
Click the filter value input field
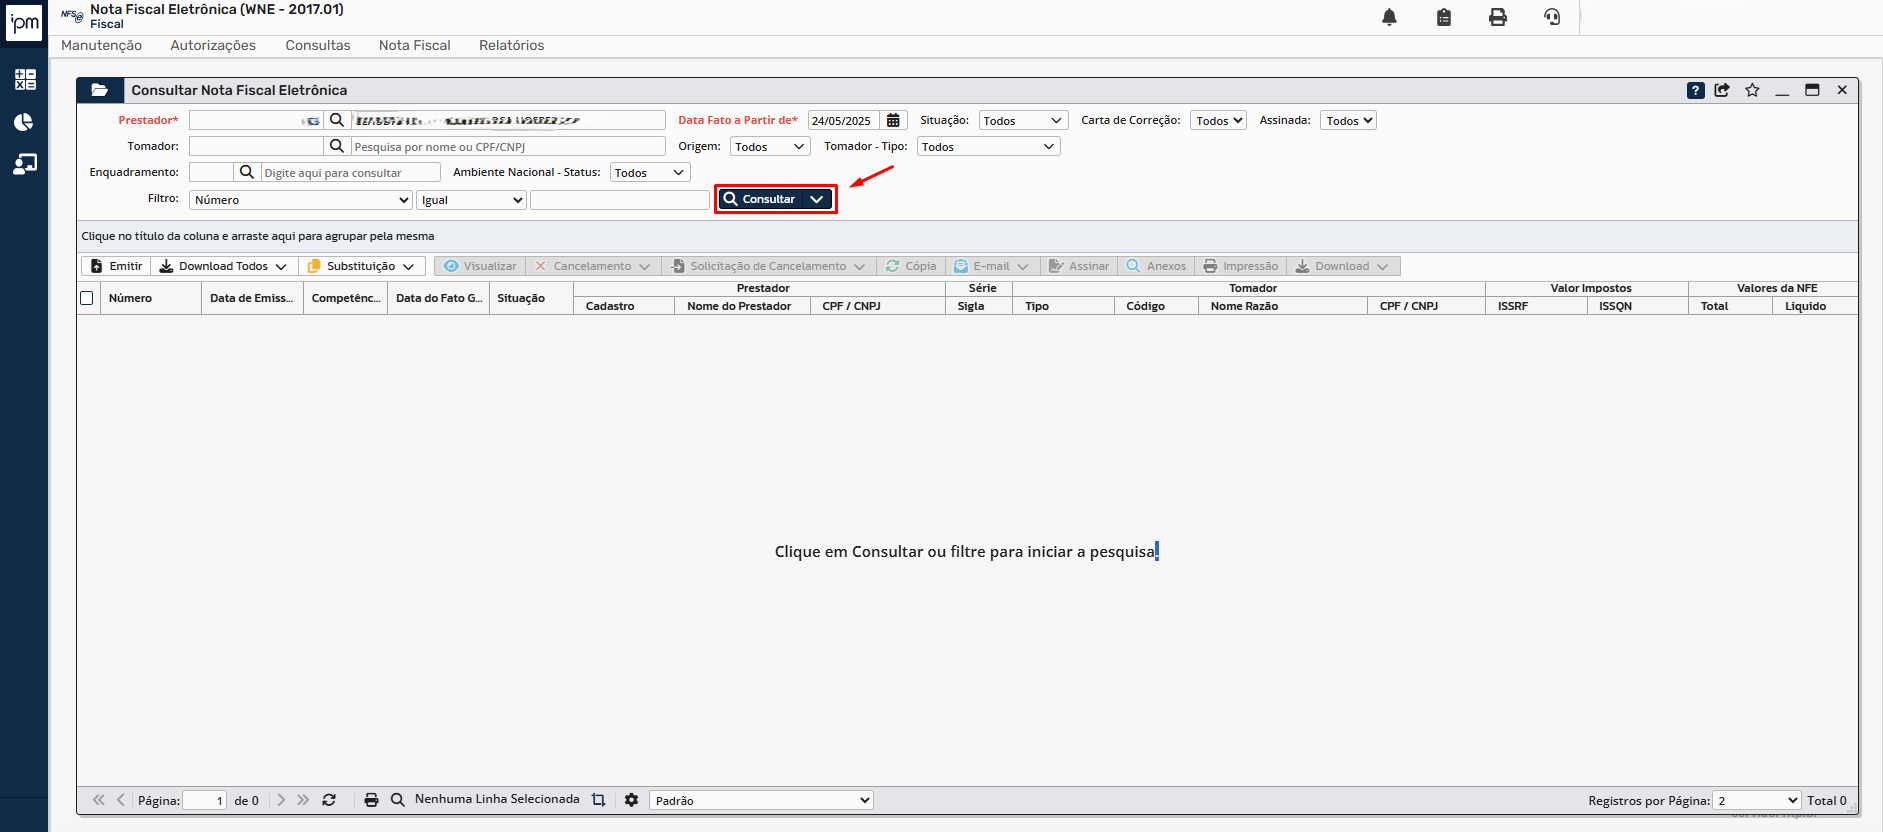click(620, 200)
